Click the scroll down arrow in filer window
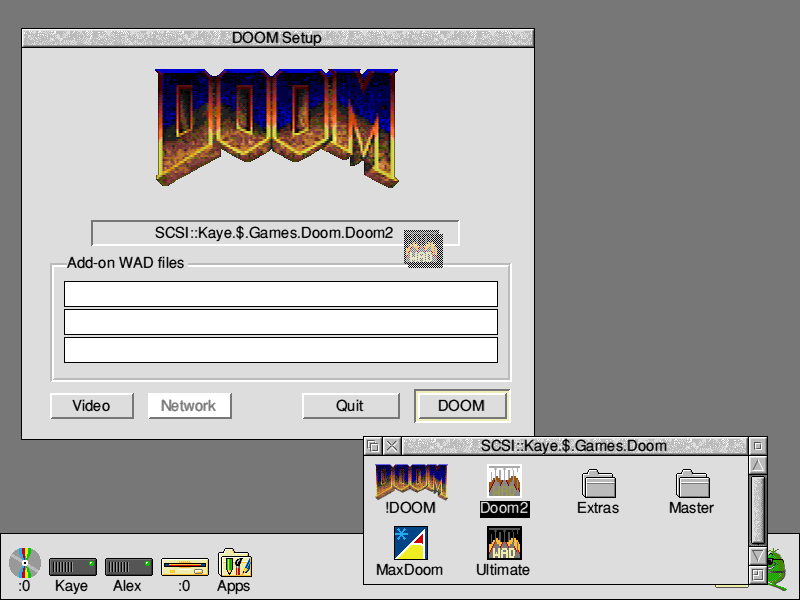 758,556
